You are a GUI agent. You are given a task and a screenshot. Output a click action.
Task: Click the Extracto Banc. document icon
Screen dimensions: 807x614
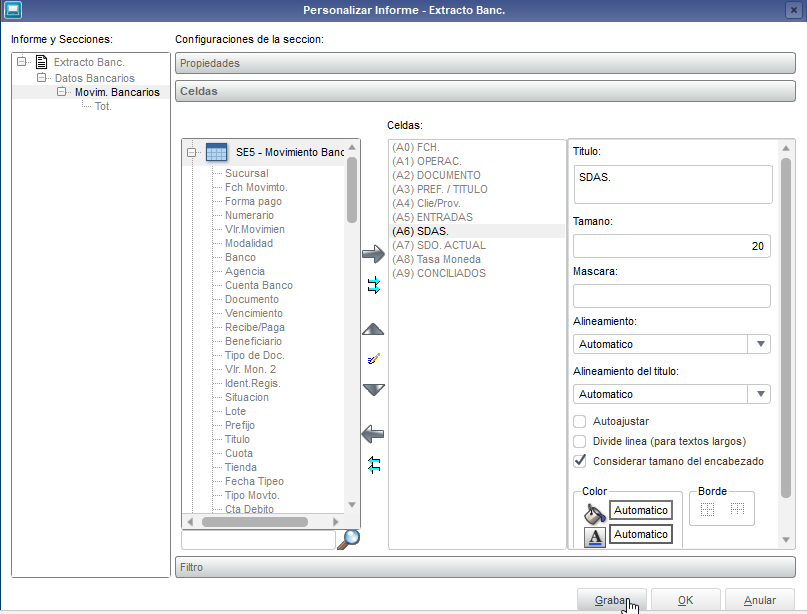pyautogui.click(x=42, y=62)
